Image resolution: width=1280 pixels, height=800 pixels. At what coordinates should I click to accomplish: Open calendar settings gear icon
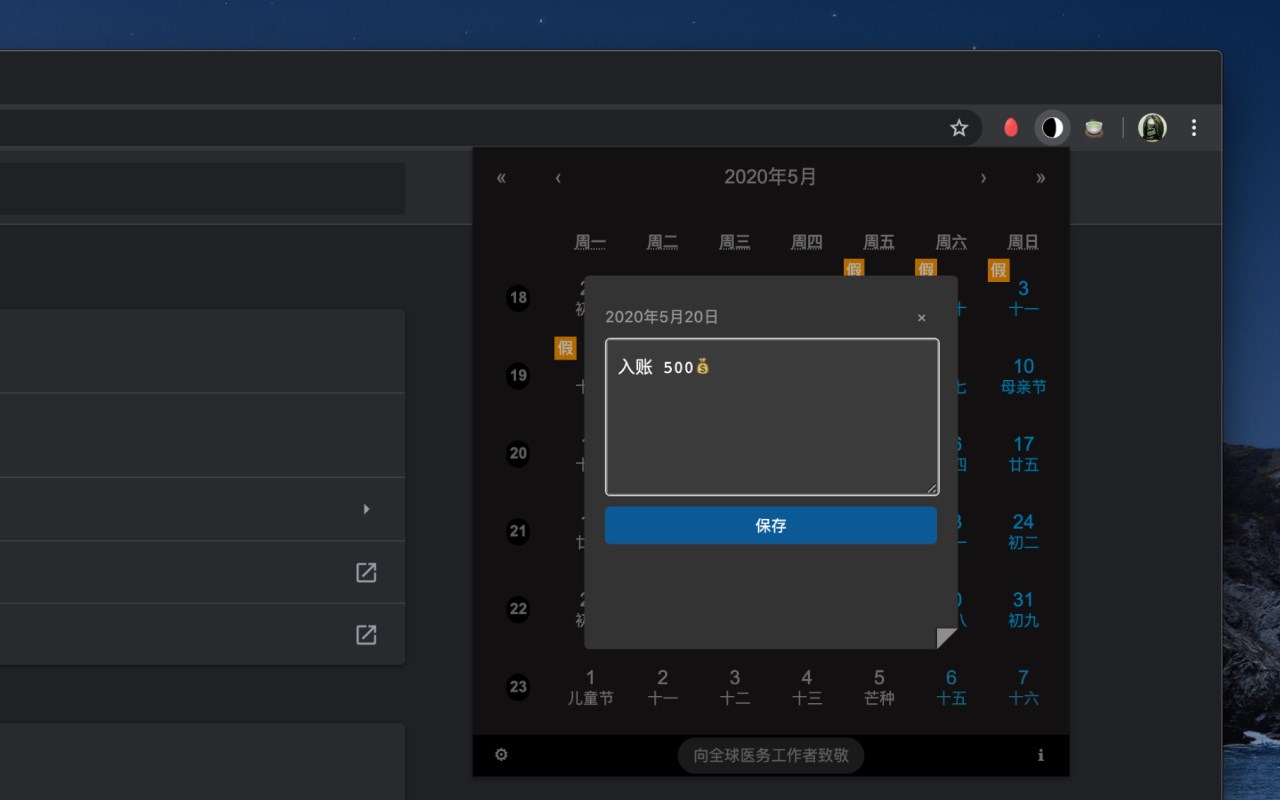coord(501,755)
